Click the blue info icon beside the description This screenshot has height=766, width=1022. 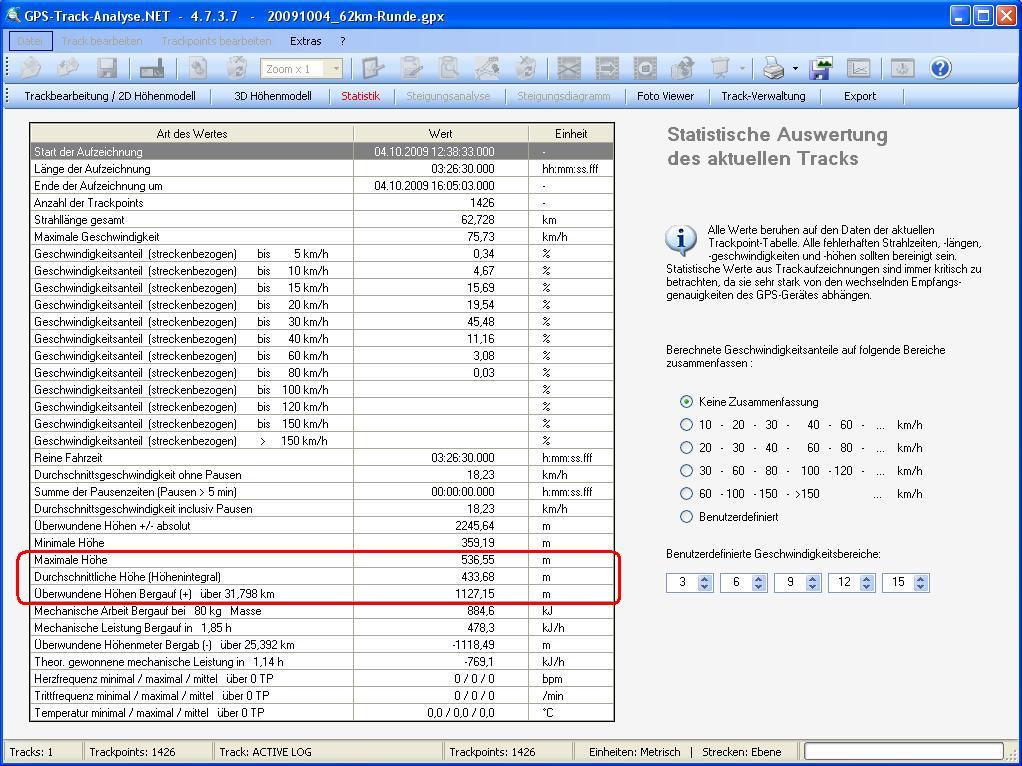tap(681, 240)
